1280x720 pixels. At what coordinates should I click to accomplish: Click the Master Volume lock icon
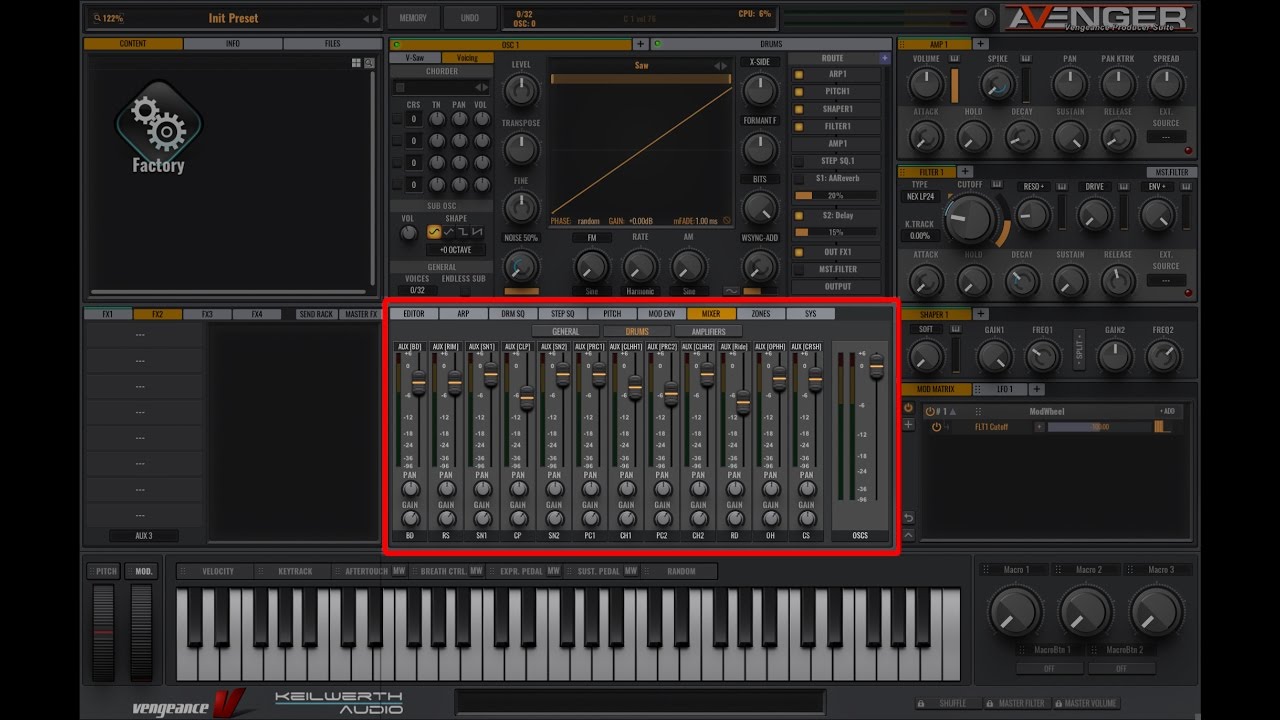pyautogui.click(x=1057, y=703)
